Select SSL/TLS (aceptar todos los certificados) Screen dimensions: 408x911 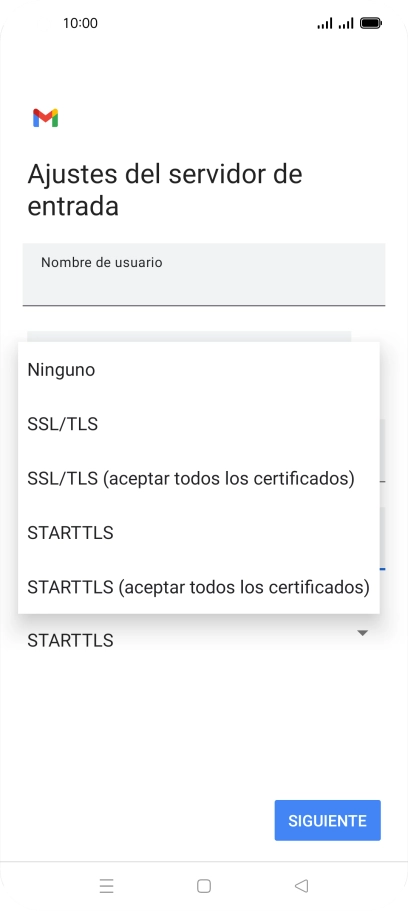pyautogui.click(x=199, y=479)
